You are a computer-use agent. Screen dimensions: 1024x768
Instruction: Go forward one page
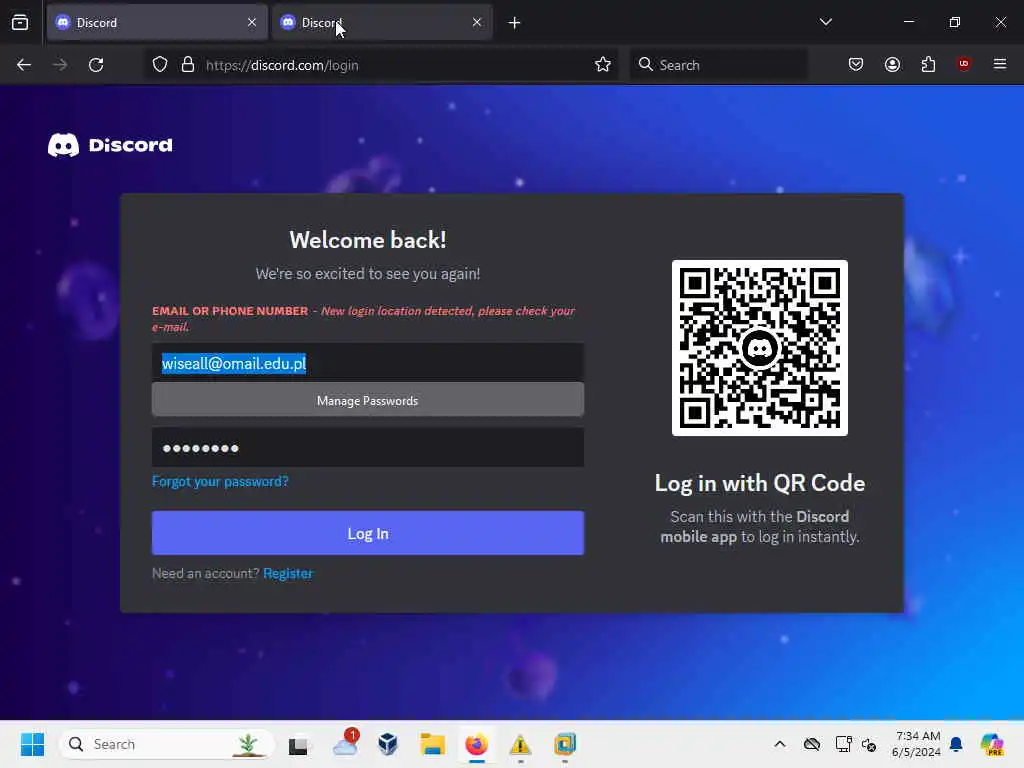[60, 65]
